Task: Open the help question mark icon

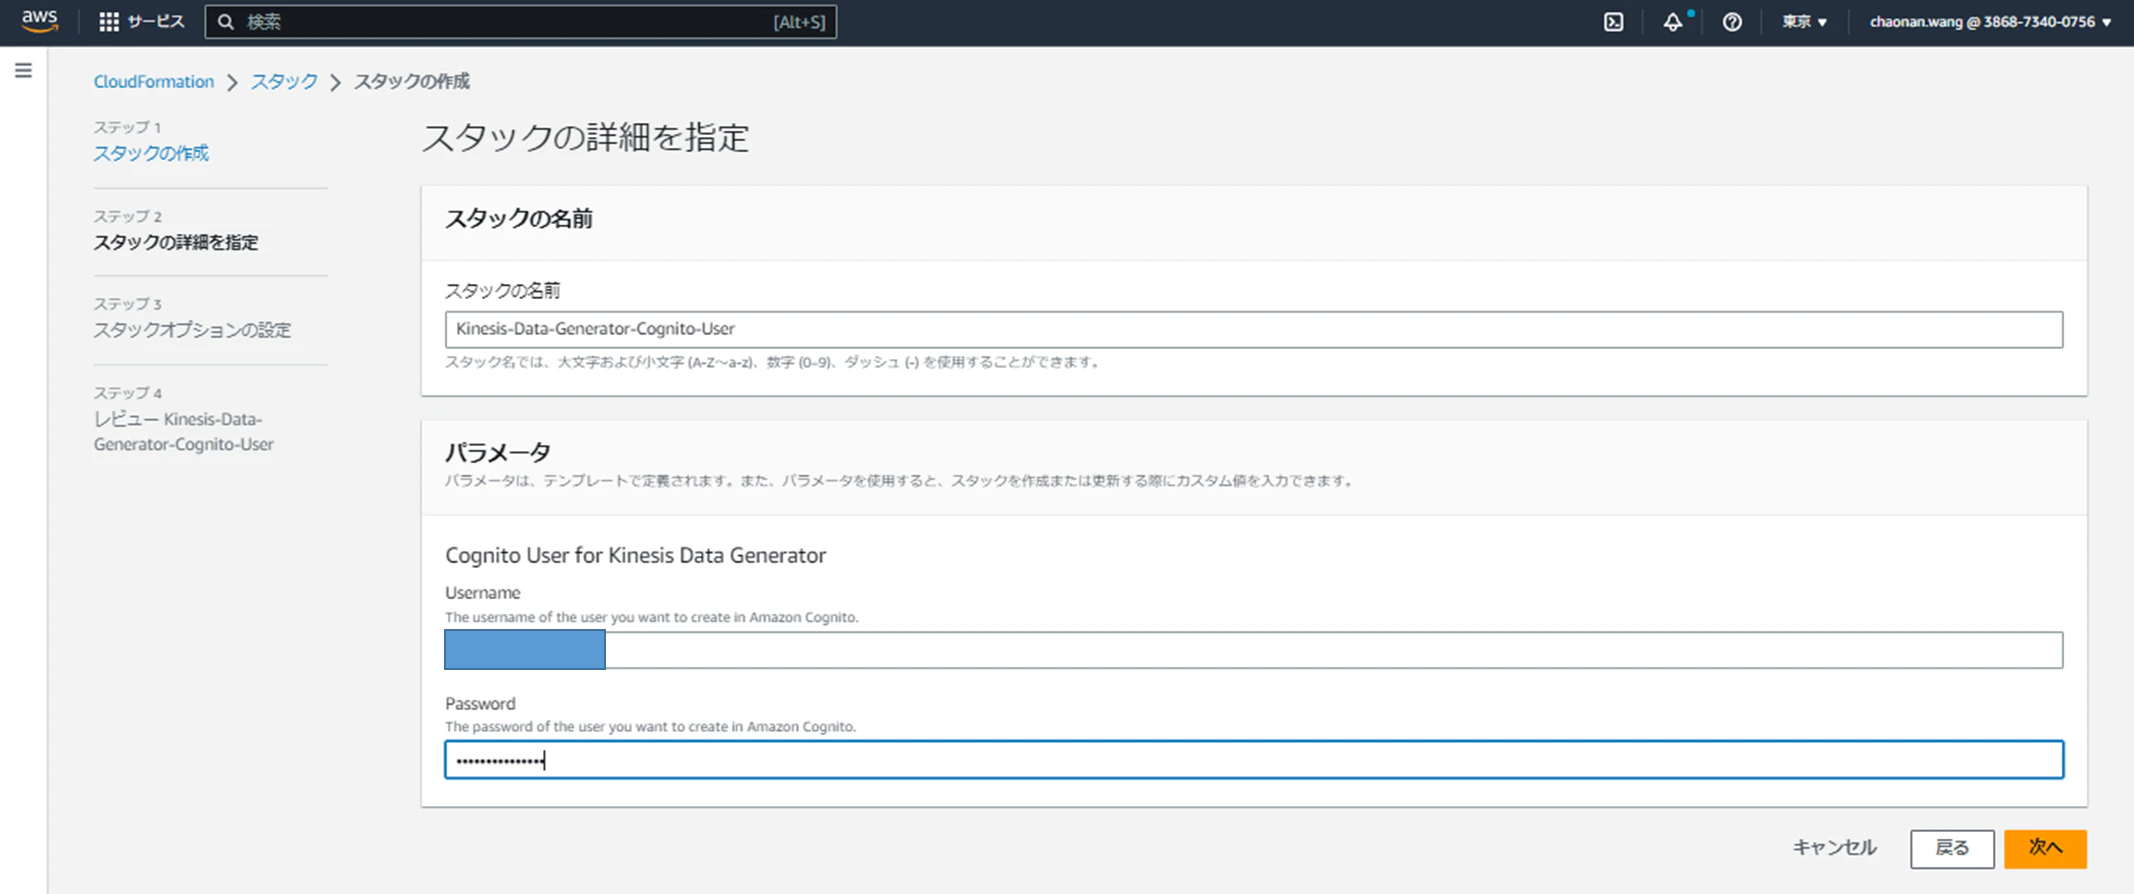Action: (1732, 22)
